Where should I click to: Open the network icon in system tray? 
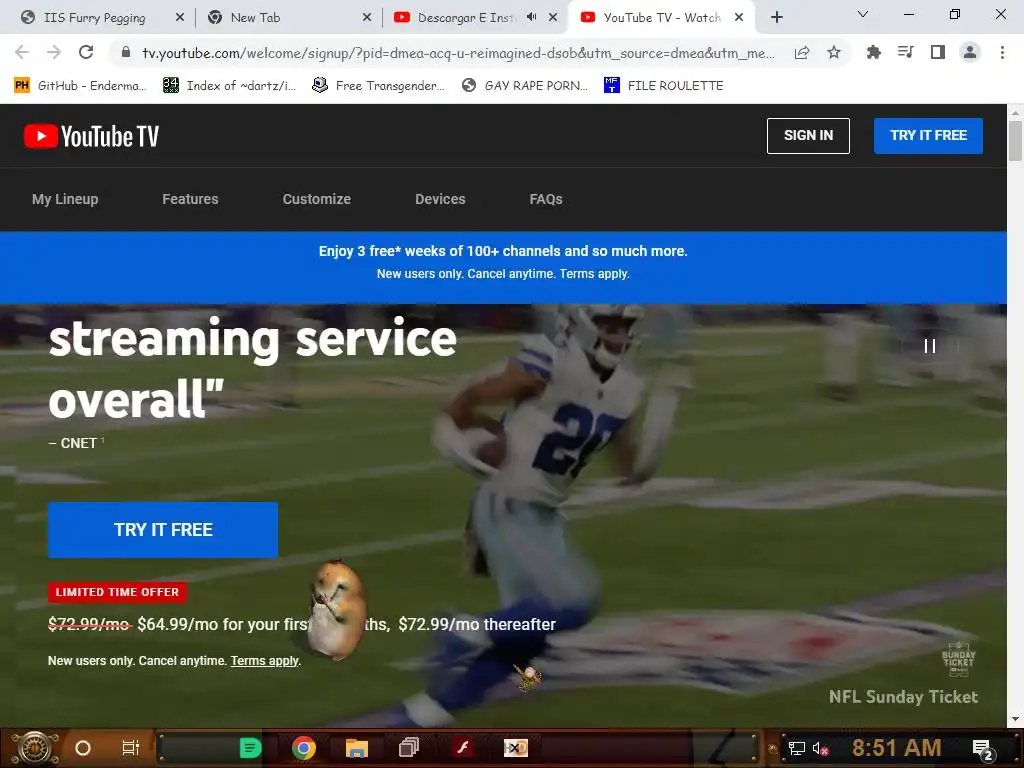pos(797,748)
